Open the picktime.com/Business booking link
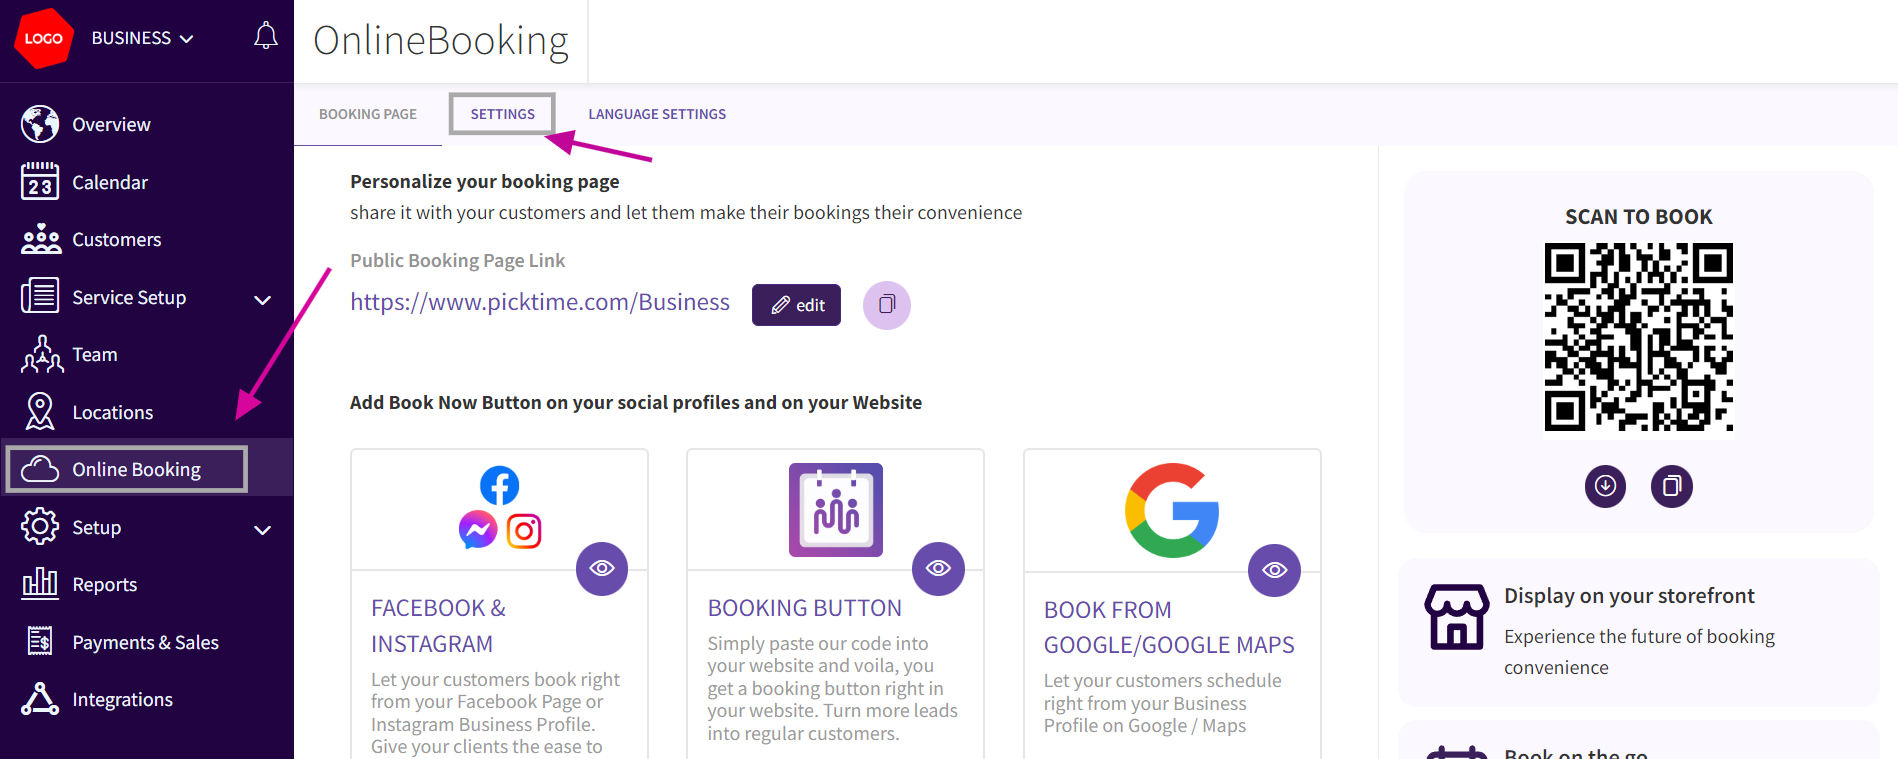This screenshot has width=1898, height=759. click(x=540, y=302)
